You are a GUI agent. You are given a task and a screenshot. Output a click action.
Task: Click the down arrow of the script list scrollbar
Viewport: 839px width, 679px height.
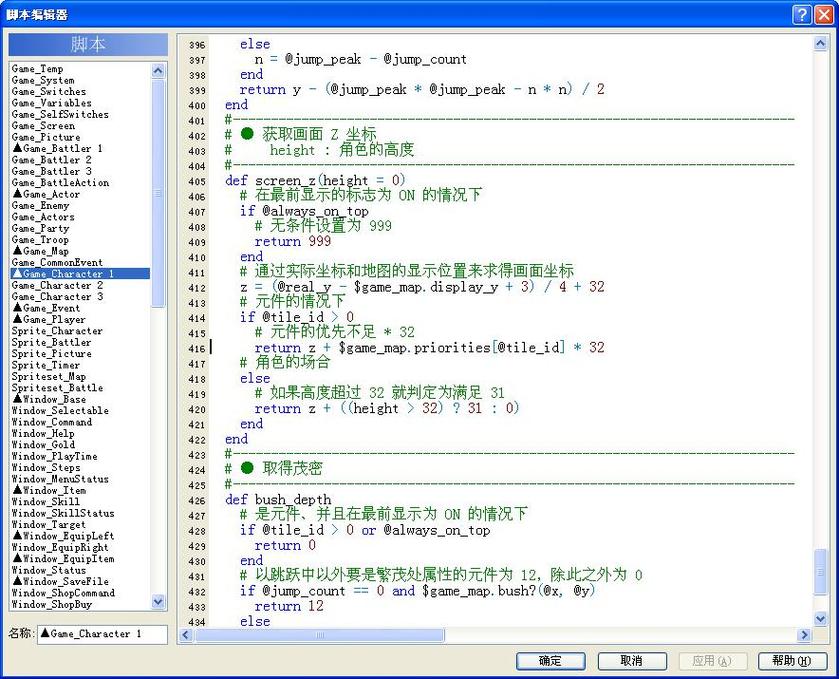[x=158, y=603]
